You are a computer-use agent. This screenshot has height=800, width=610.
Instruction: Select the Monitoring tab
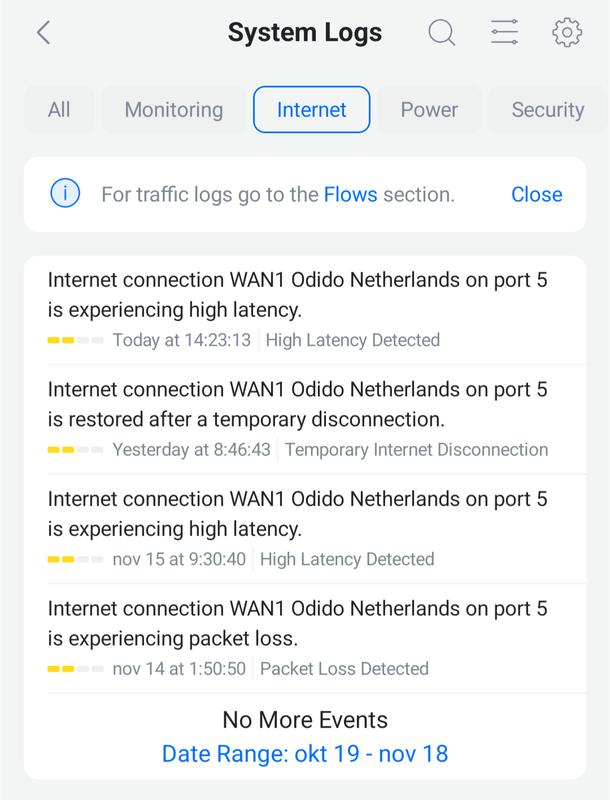tap(172, 109)
